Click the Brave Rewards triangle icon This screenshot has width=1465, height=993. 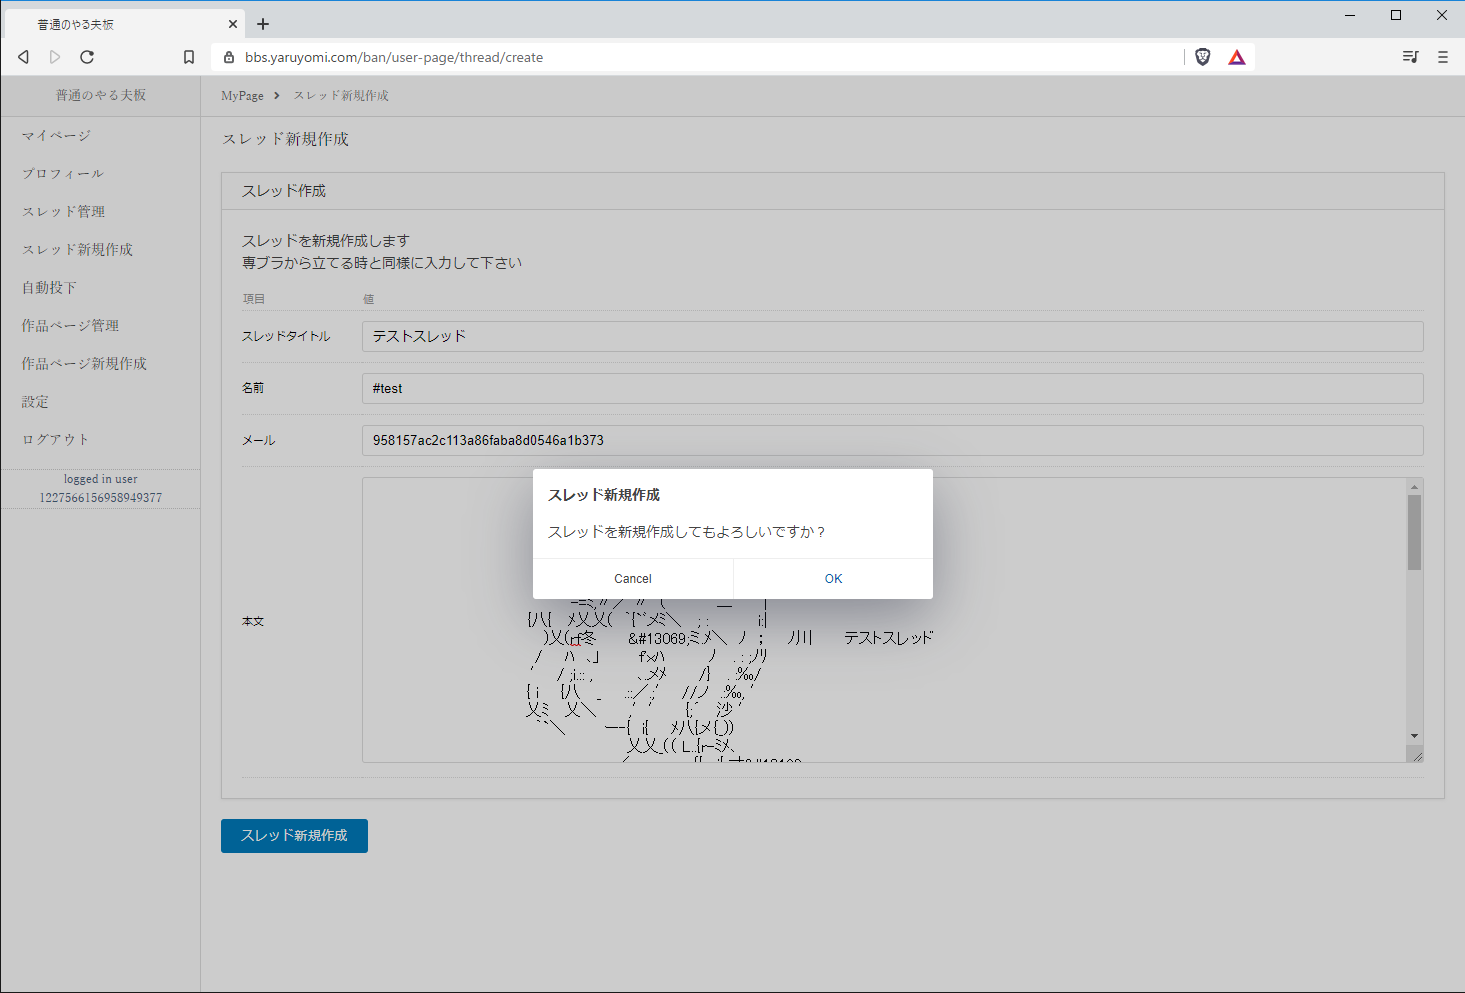1237,57
